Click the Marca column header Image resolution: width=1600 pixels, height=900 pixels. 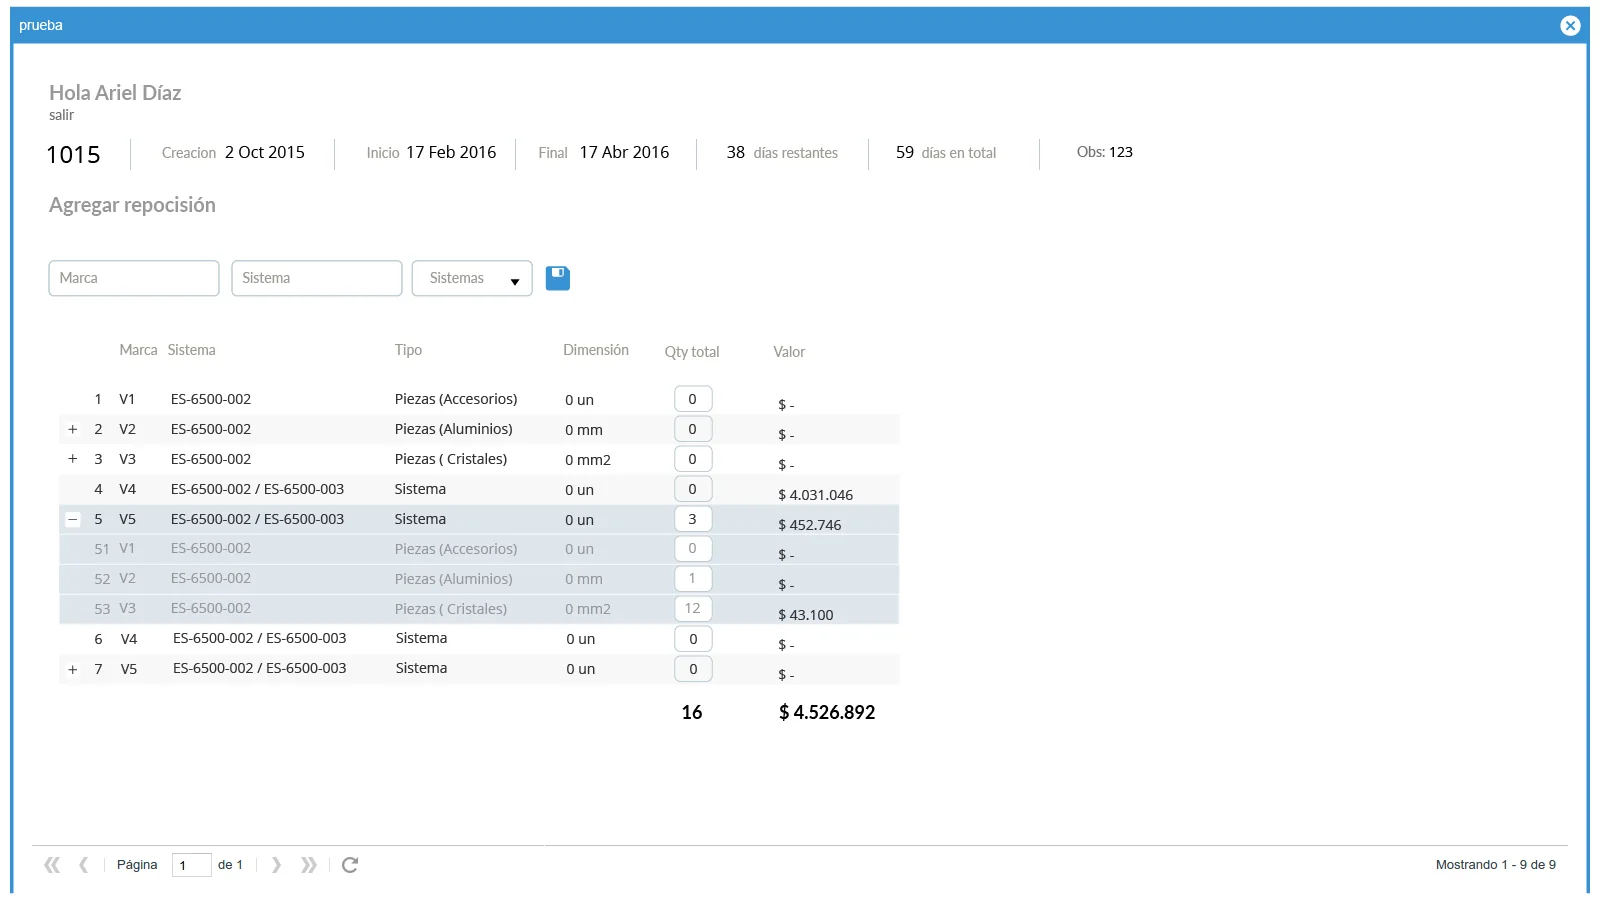point(138,350)
